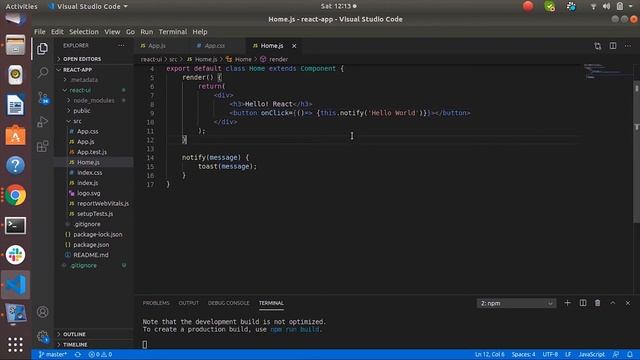Switch to the Output panel tab

coord(189,303)
